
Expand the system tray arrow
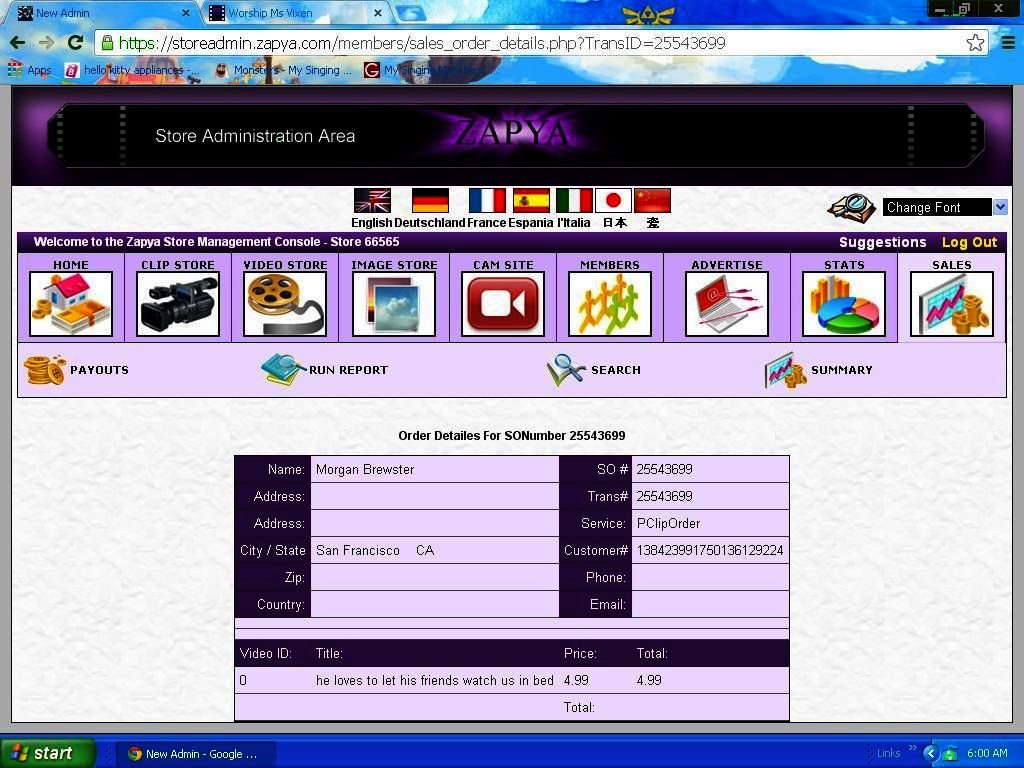pos(931,753)
